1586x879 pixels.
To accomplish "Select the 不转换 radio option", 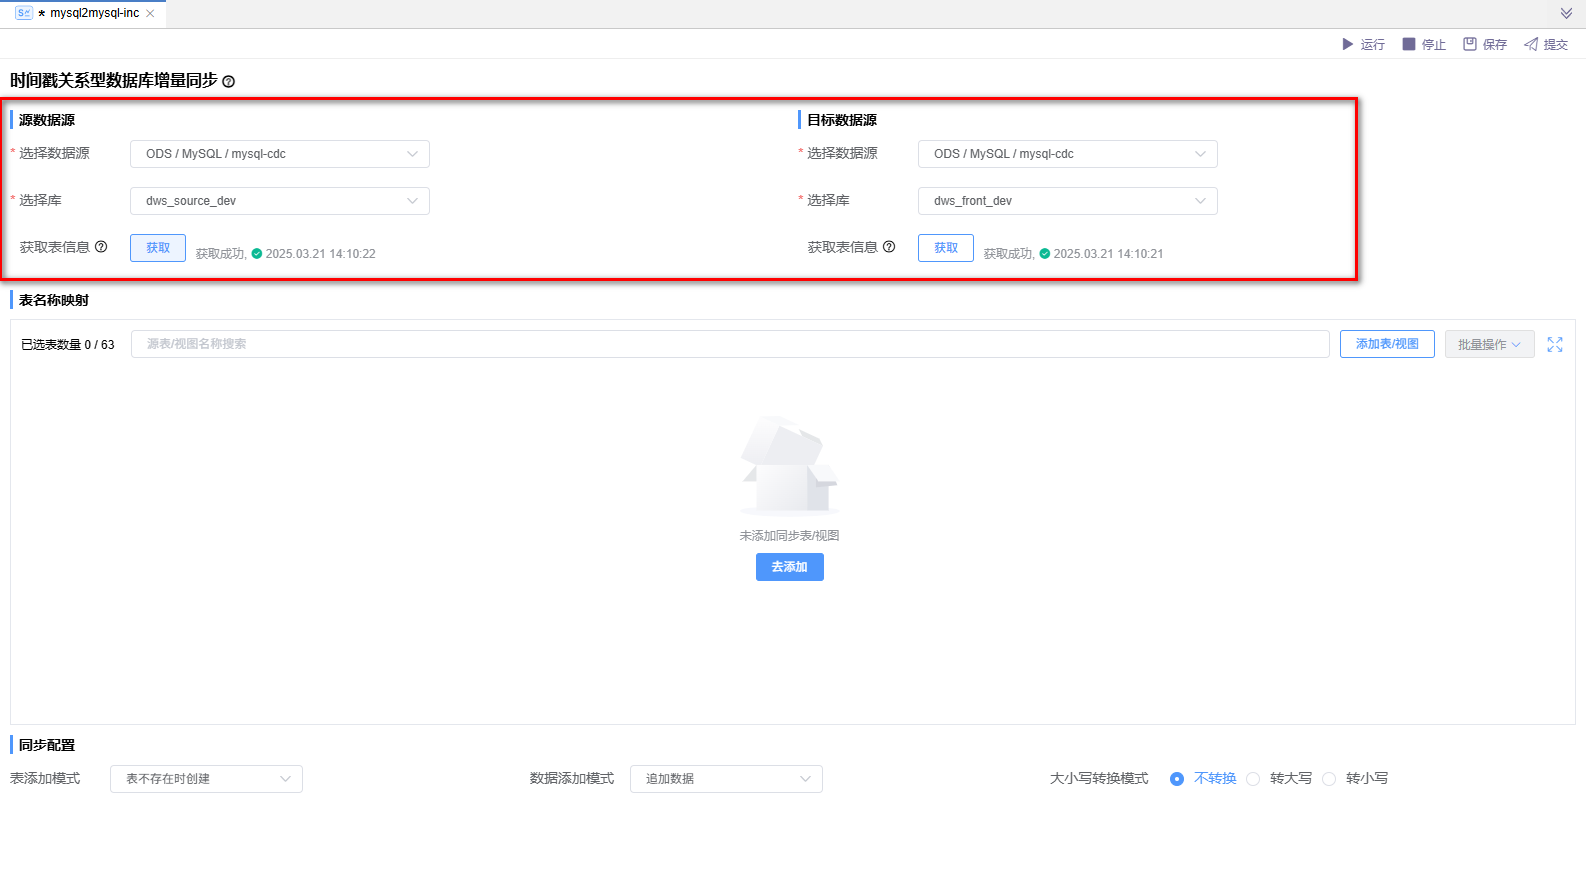I will point(1177,779).
